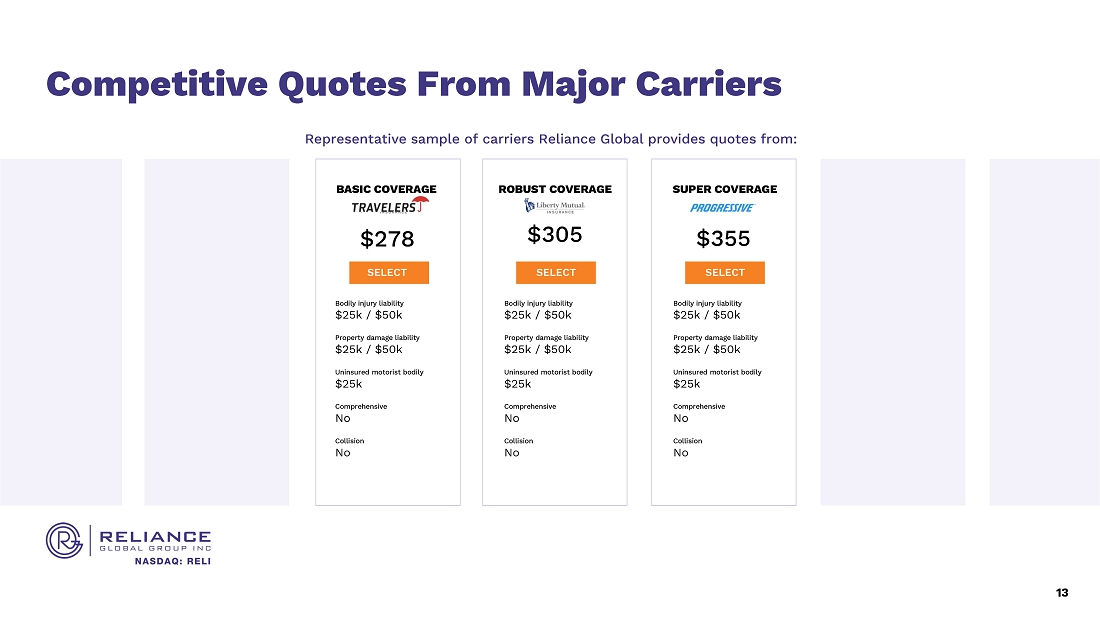Click the Progressive logo
1100x619 pixels.
coord(723,208)
